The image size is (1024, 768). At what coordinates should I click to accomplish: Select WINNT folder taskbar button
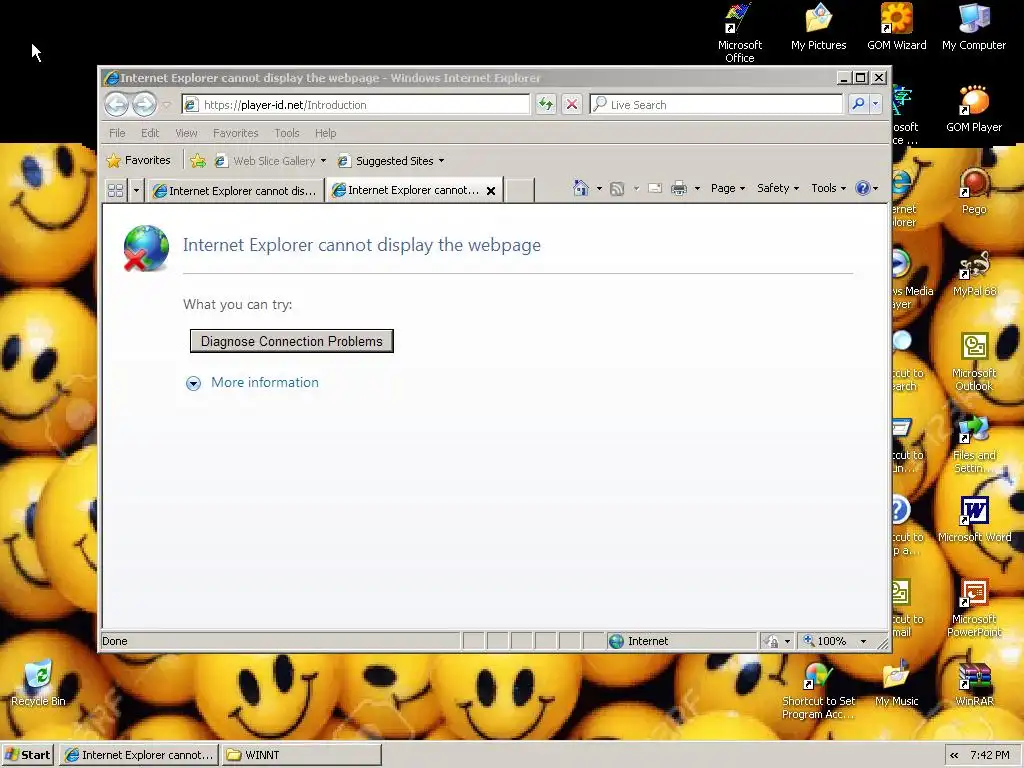(302, 755)
